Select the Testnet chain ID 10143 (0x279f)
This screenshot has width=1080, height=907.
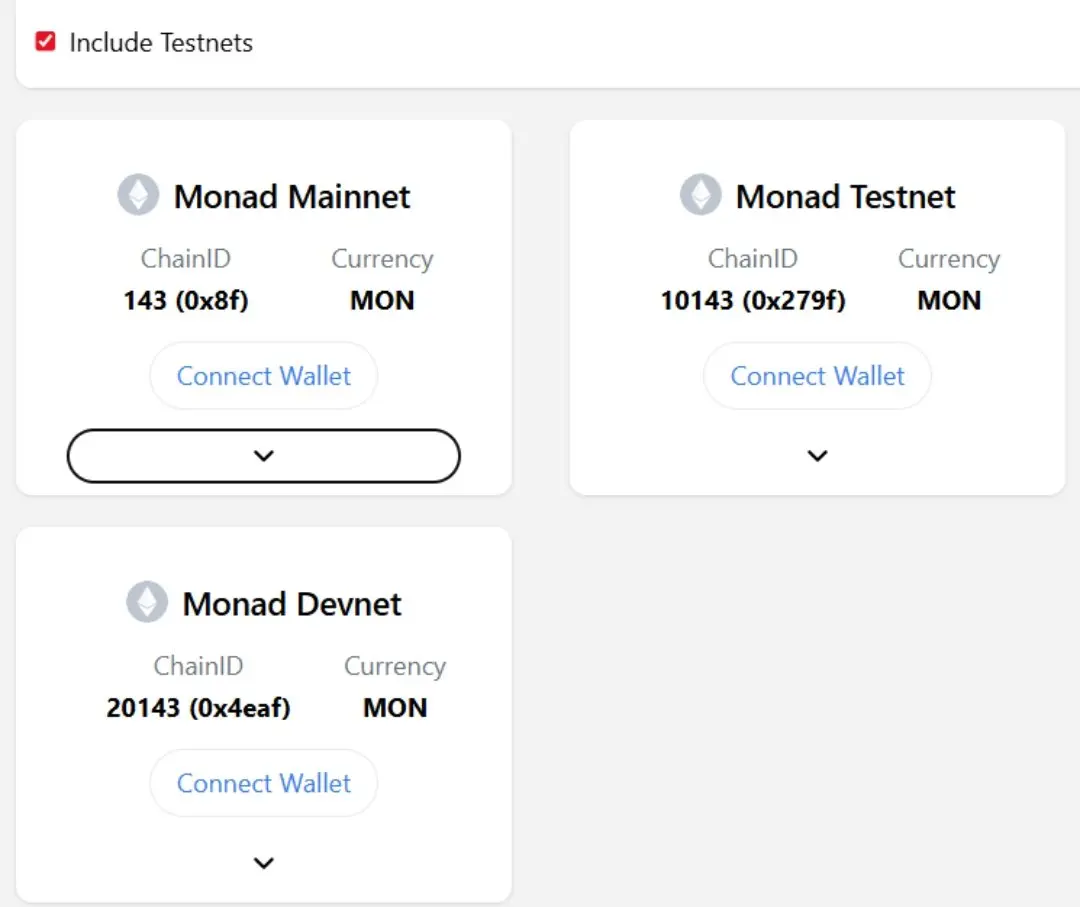[x=753, y=301]
